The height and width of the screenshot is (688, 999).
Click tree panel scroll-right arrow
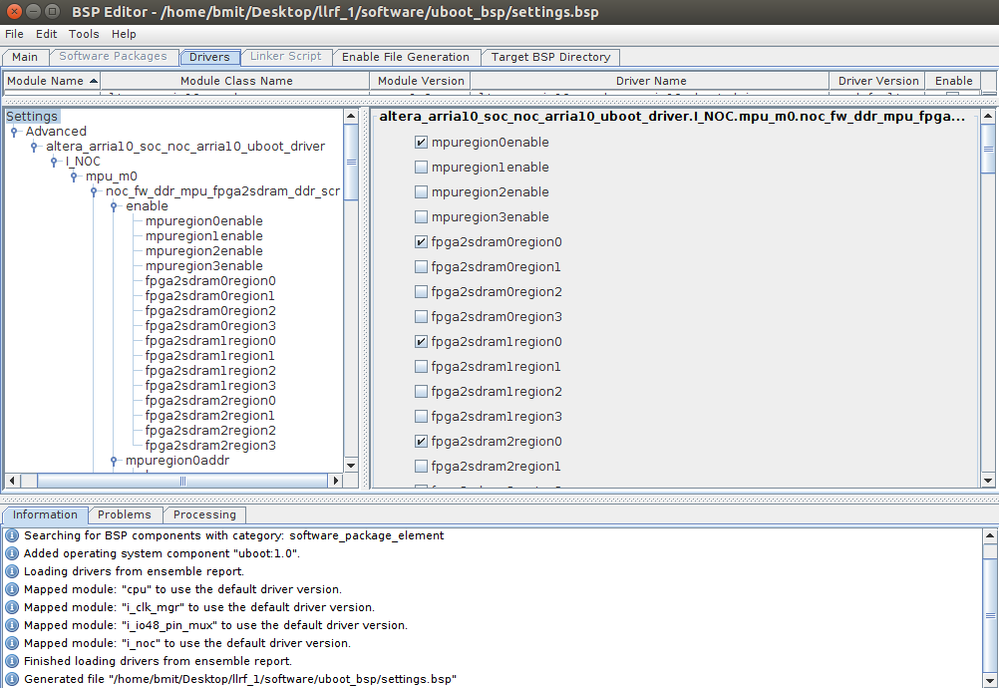click(x=336, y=480)
